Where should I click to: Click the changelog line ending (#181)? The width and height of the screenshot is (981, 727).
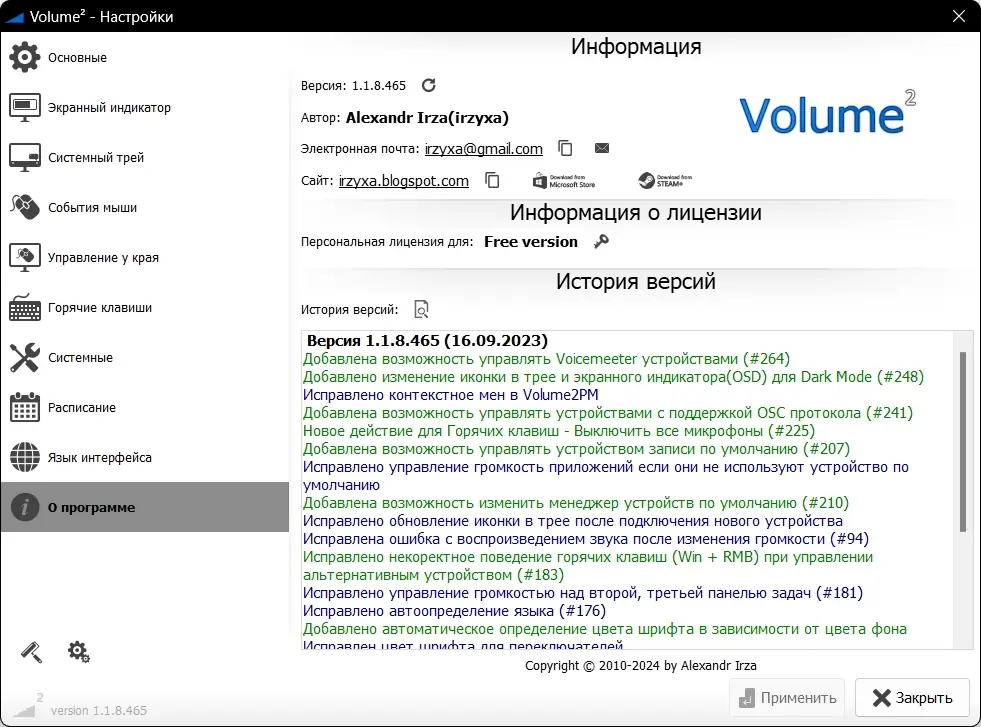coord(582,592)
